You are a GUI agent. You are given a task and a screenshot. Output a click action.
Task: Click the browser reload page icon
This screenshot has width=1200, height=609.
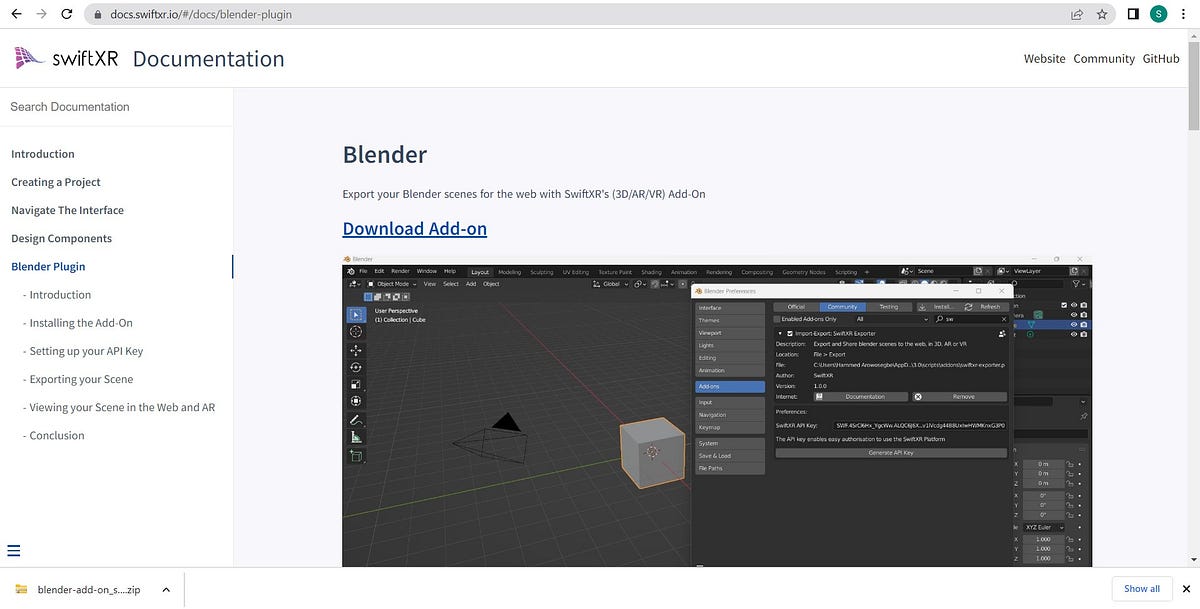pos(66,14)
